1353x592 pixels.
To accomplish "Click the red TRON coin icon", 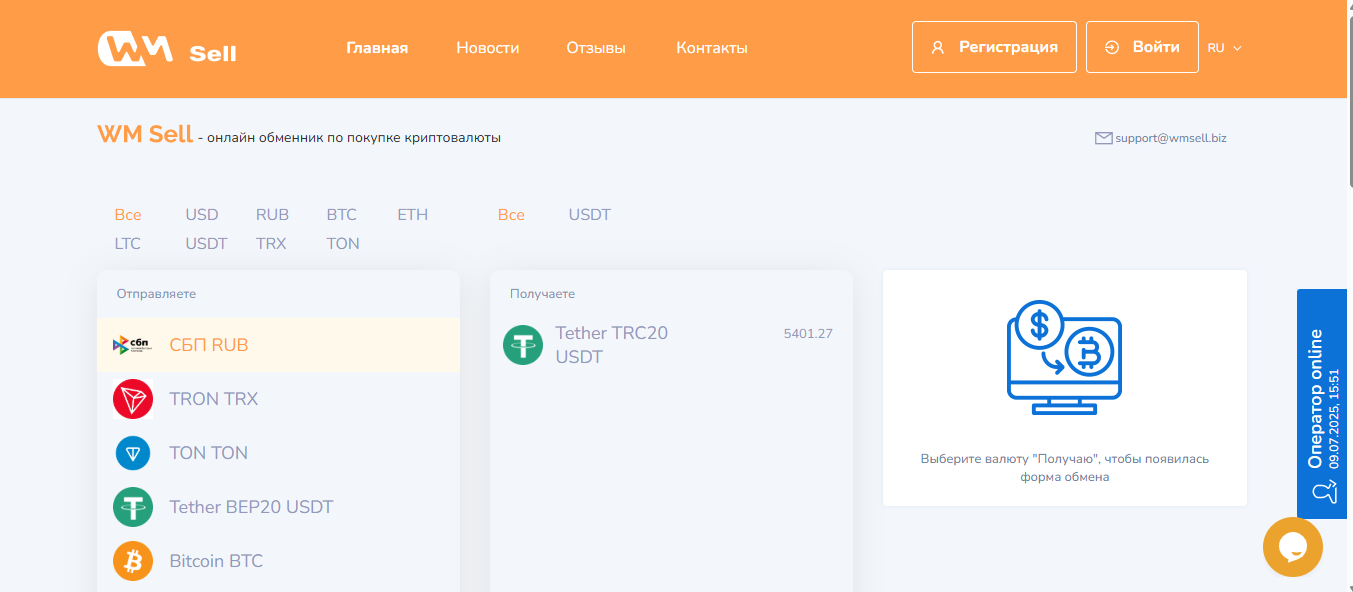I will coord(132,399).
